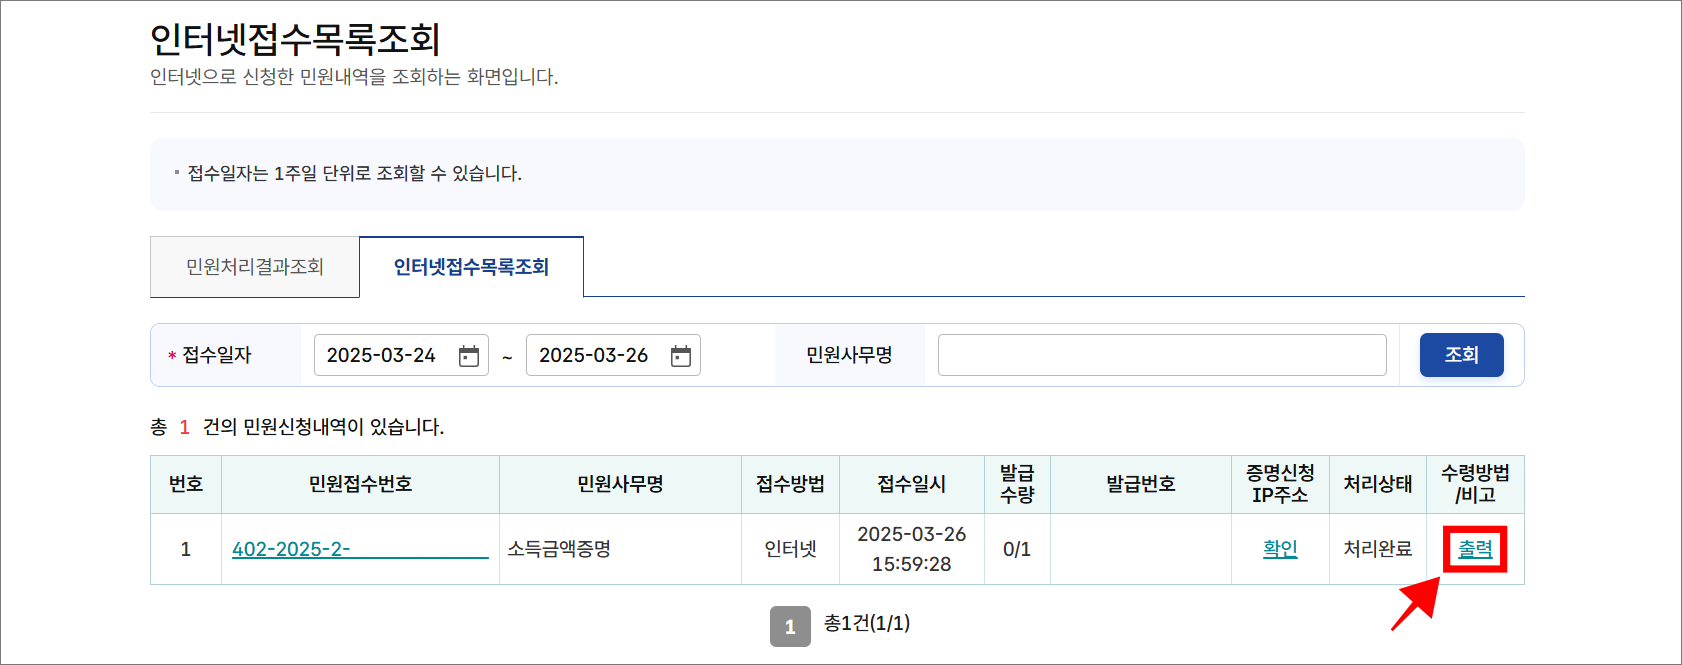The width and height of the screenshot is (1682, 665).
Task: Click inside the 민원사무명 text field
Action: (1160, 355)
